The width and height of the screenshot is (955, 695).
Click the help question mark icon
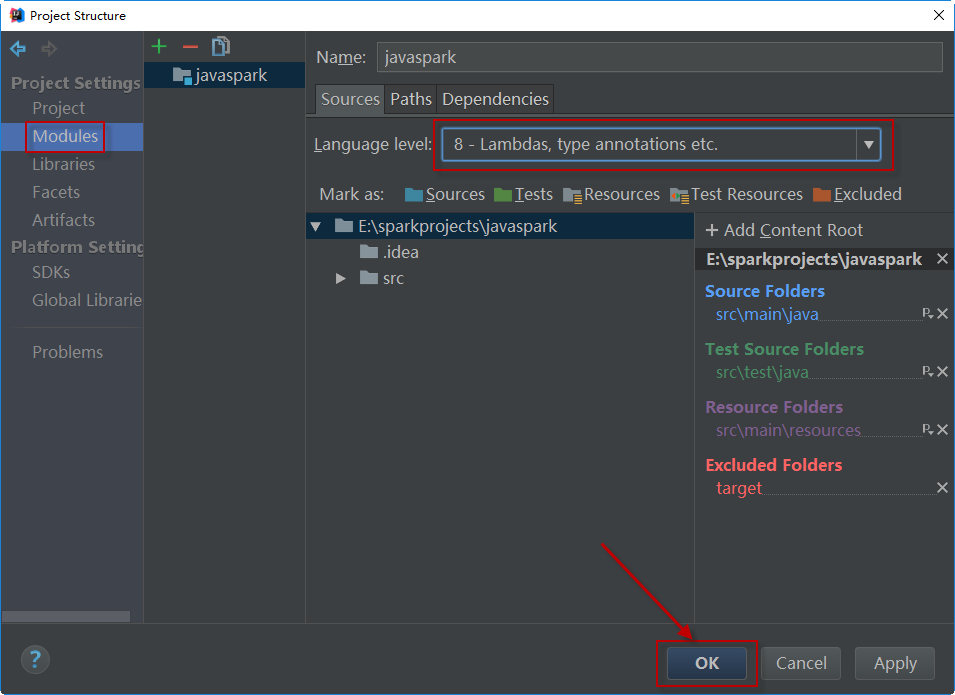[x=35, y=659]
